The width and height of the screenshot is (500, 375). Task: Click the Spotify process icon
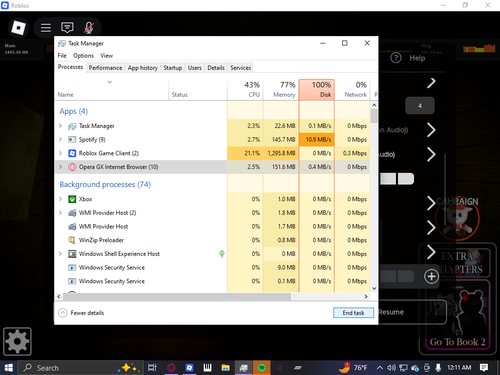click(x=72, y=139)
